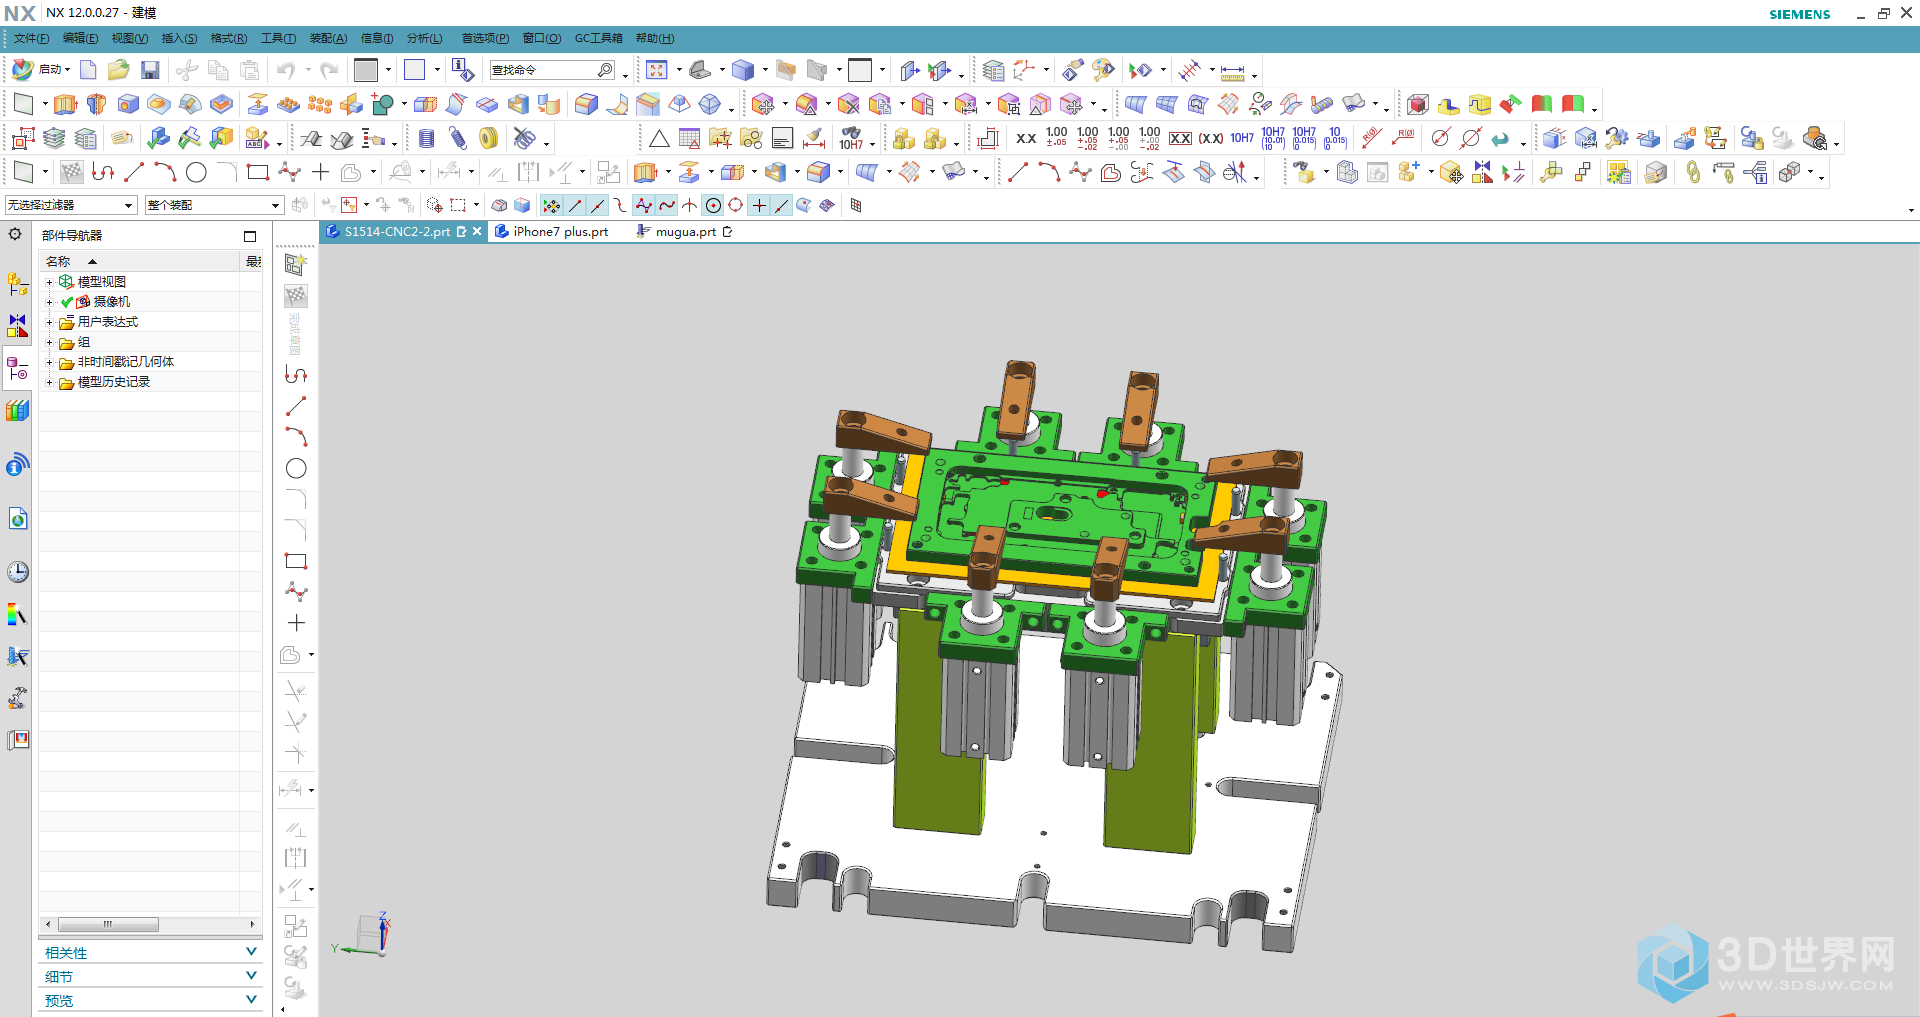Viewport: 1920px width, 1017px height.
Task: Expand the 模型视图 tree node
Action: [49, 282]
